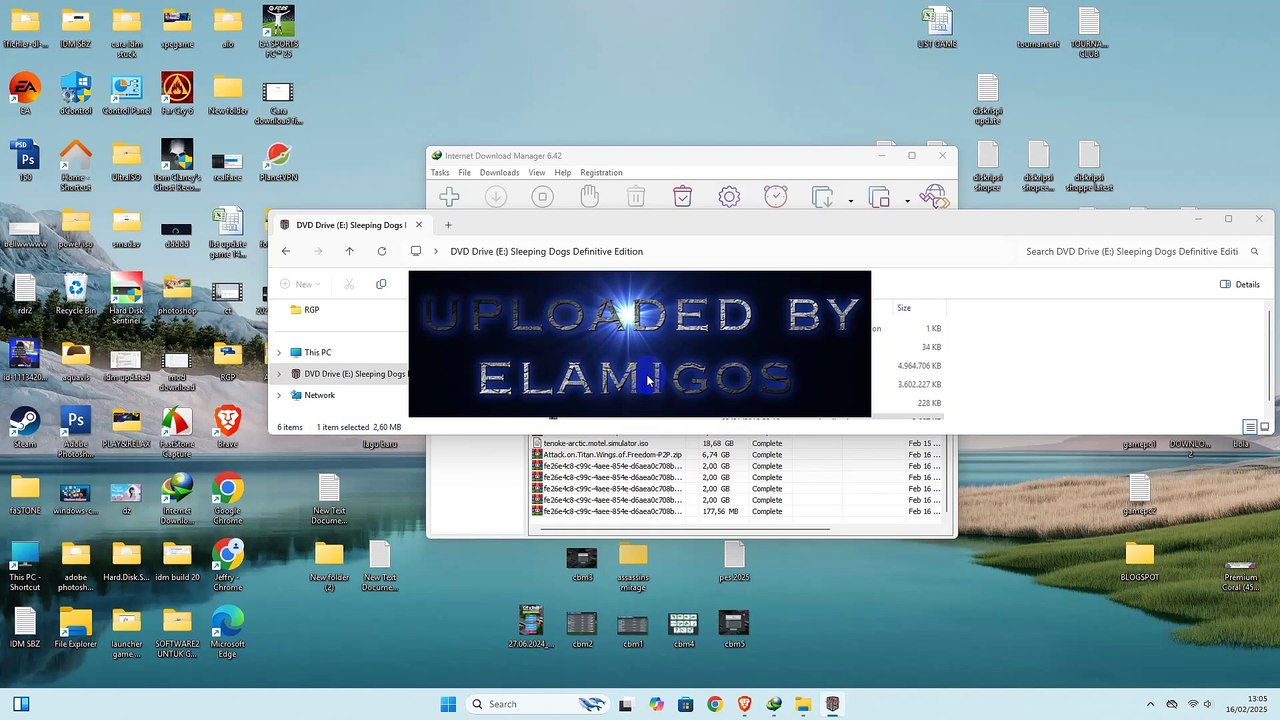Image resolution: width=1280 pixels, height=720 pixels.
Task: Open Brave browser from the taskbar
Action: point(744,704)
